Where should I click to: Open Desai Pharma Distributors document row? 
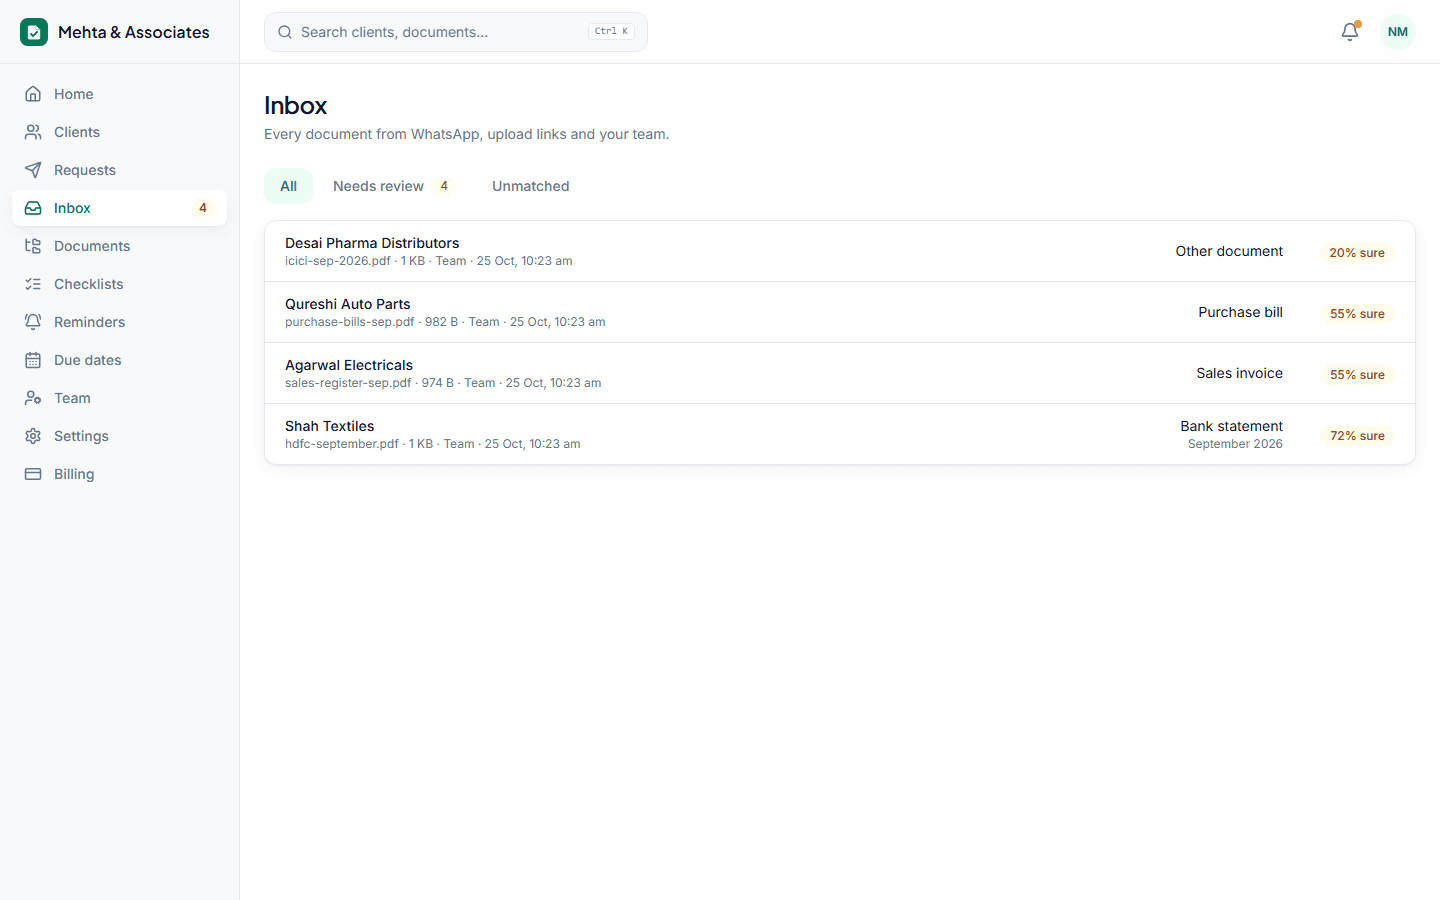point(840,251)
